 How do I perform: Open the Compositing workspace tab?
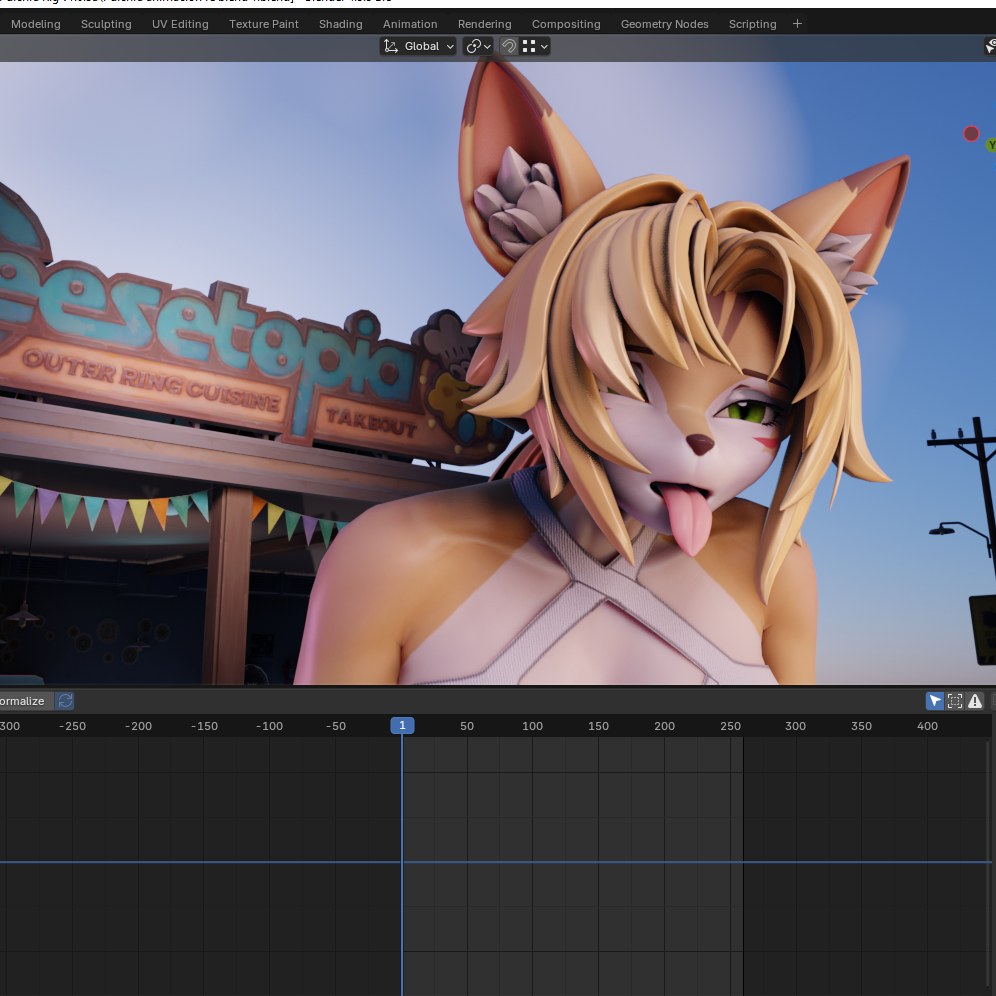[566, 24]
